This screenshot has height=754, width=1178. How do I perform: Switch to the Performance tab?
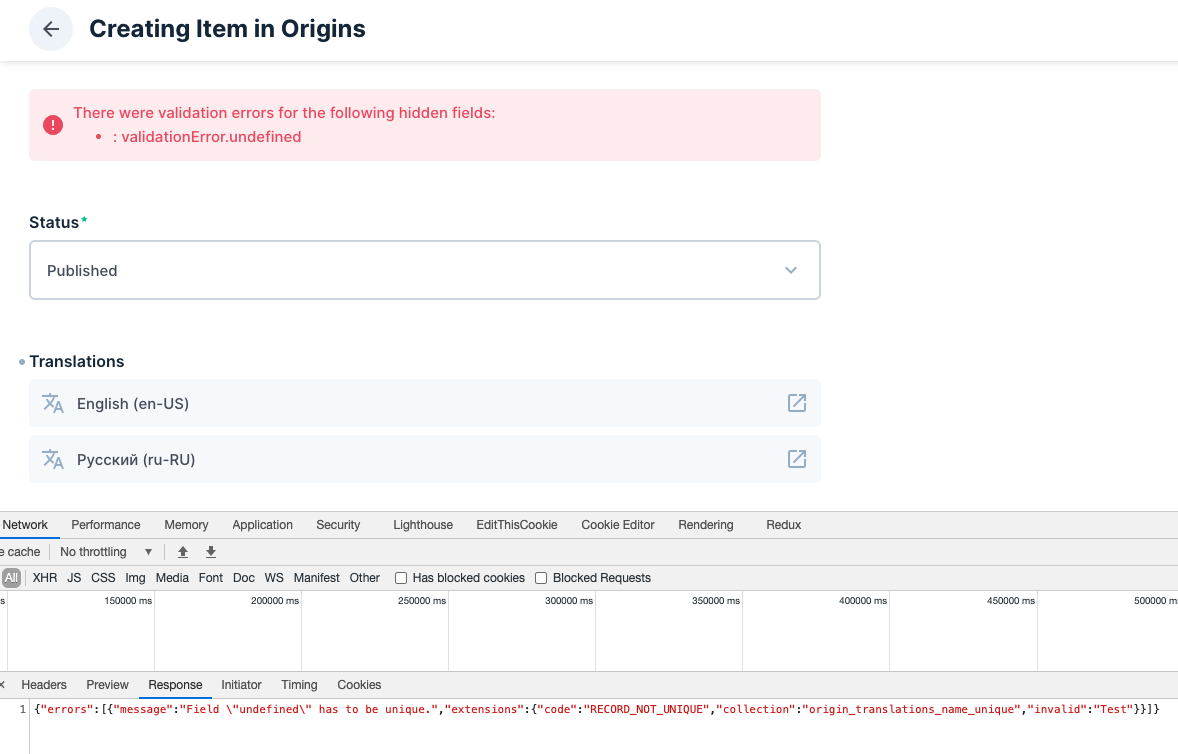(x=106, y=525)
